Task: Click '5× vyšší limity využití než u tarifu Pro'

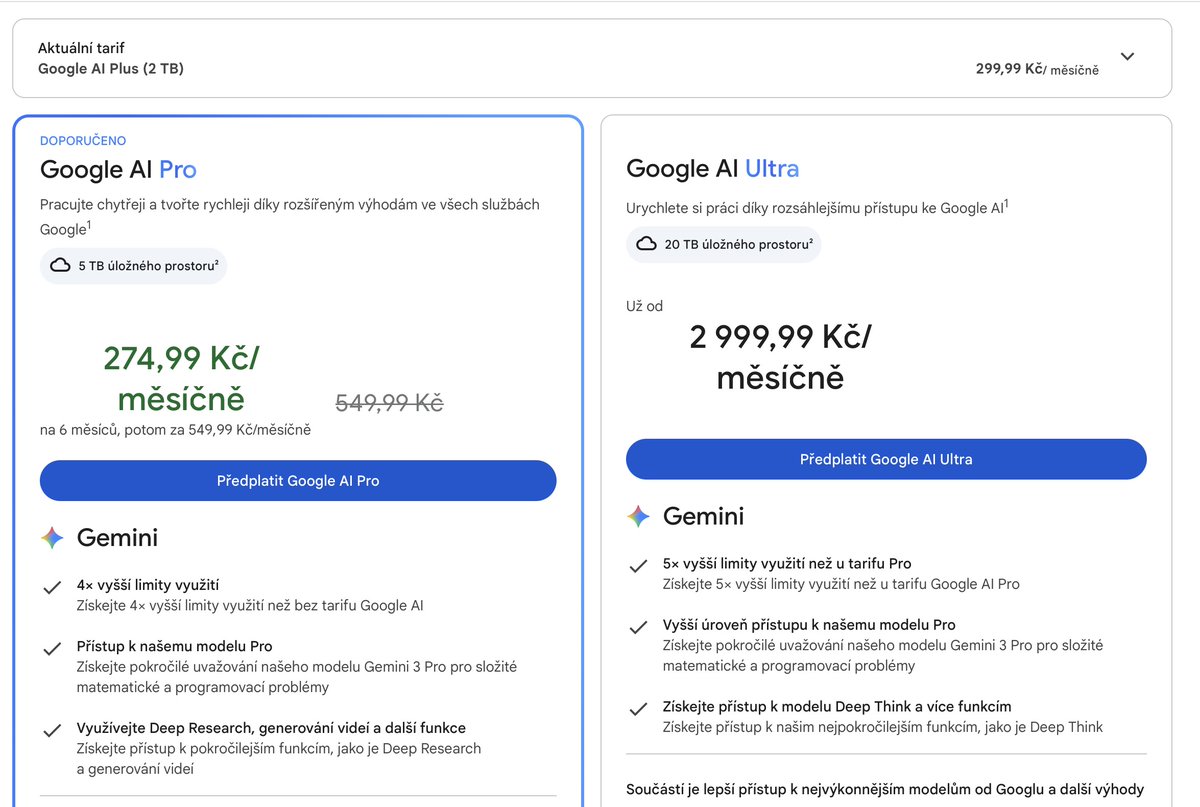Action: pyautogui.click(x=787, y=563)
